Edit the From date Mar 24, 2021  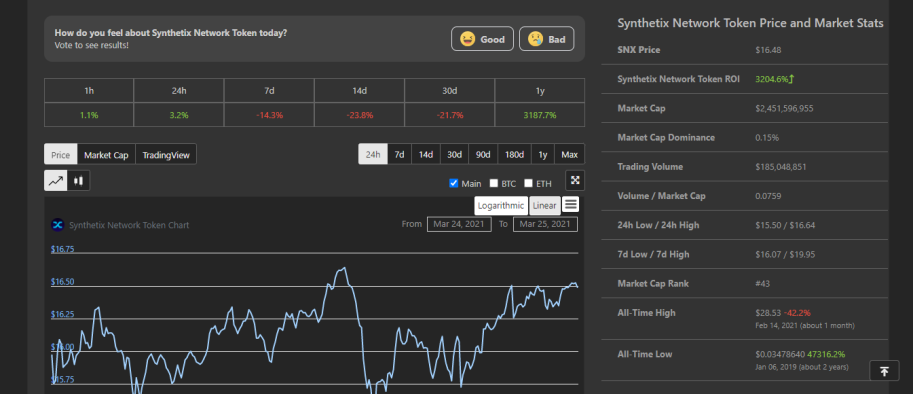[459, 224]
